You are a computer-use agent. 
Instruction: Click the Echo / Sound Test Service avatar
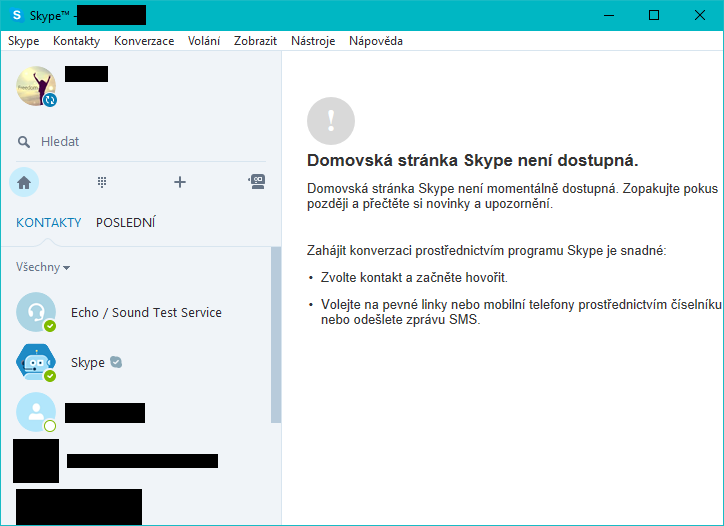pyautogui.click(x=36, y=312)
